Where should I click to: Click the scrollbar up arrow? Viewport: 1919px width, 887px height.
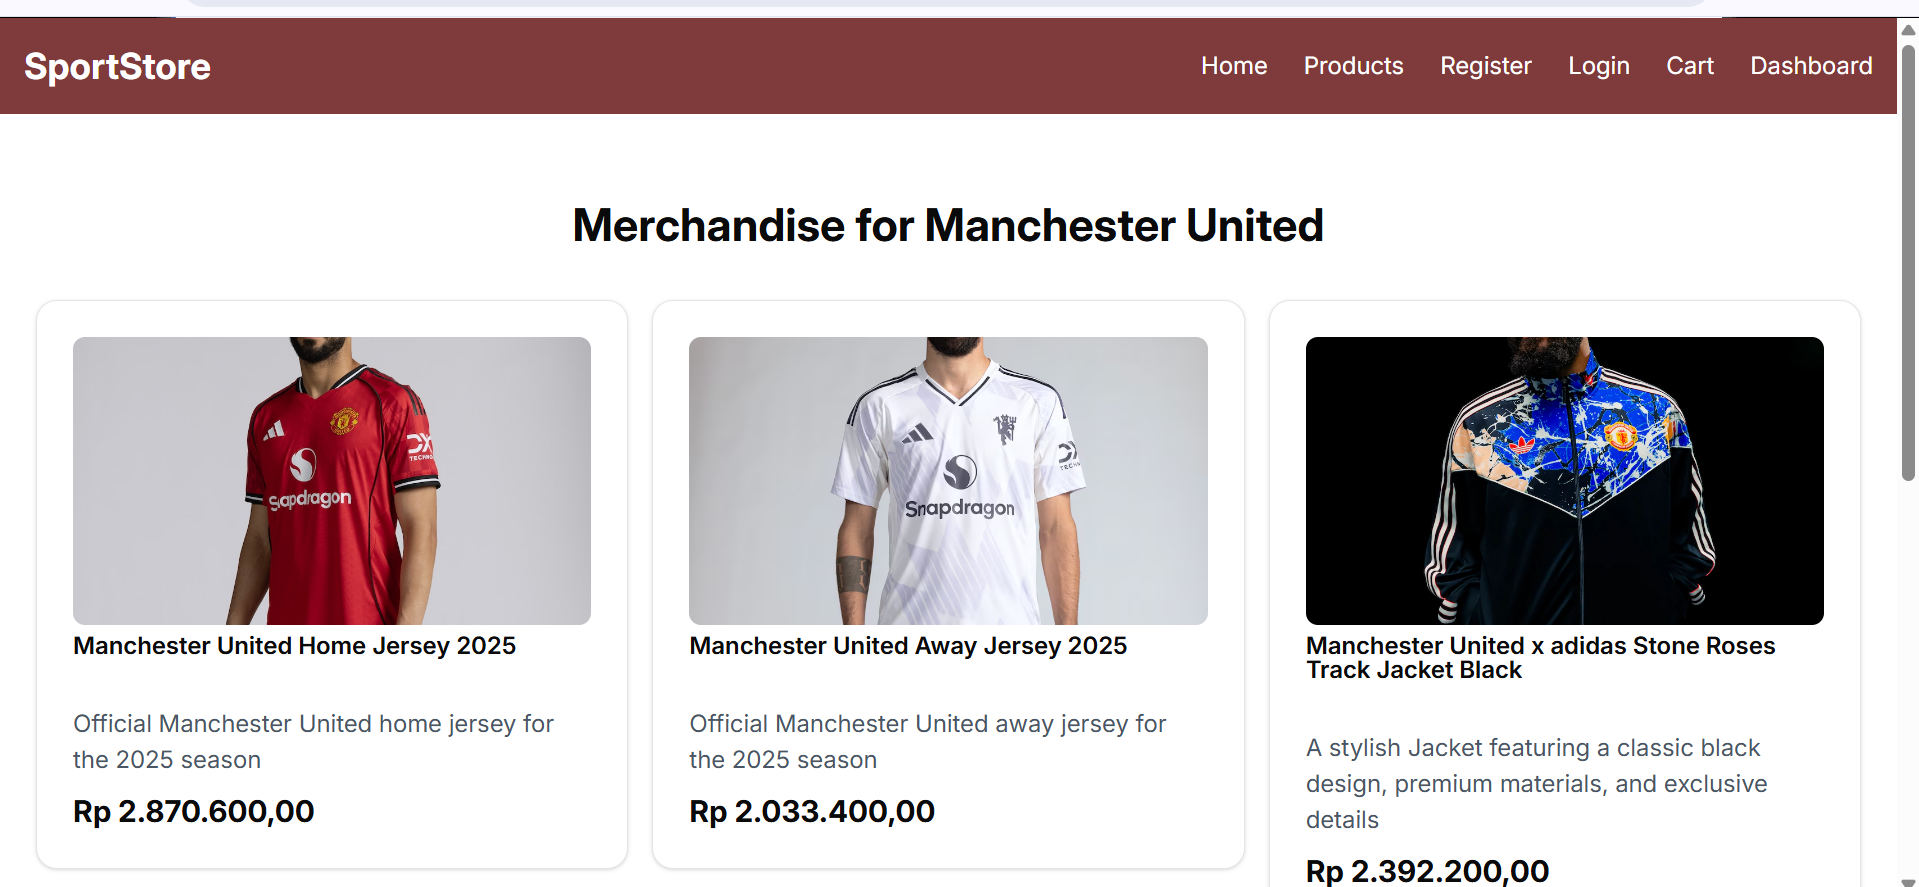pyautogui.click(x=1908, y=29)
